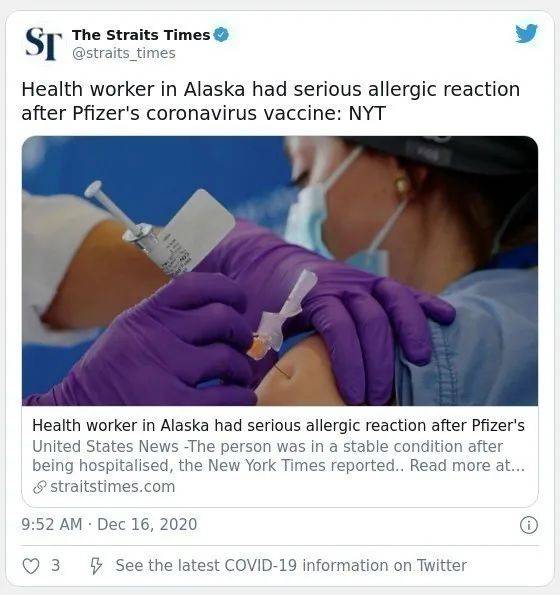Open The Straits Times ST avatar
Image resolution: width=560 pixels, height=595 pixels.
pos(43,43)
